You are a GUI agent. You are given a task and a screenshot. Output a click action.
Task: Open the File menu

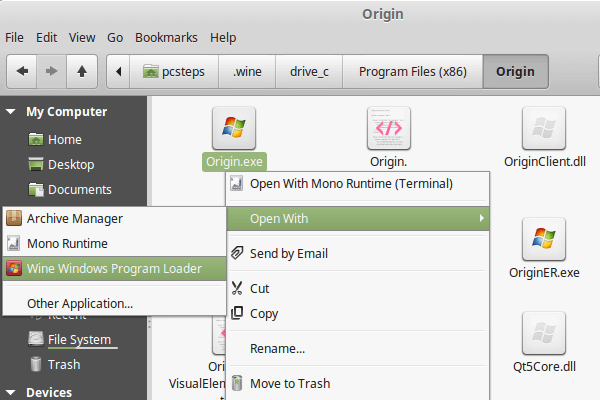coord(14,38)
